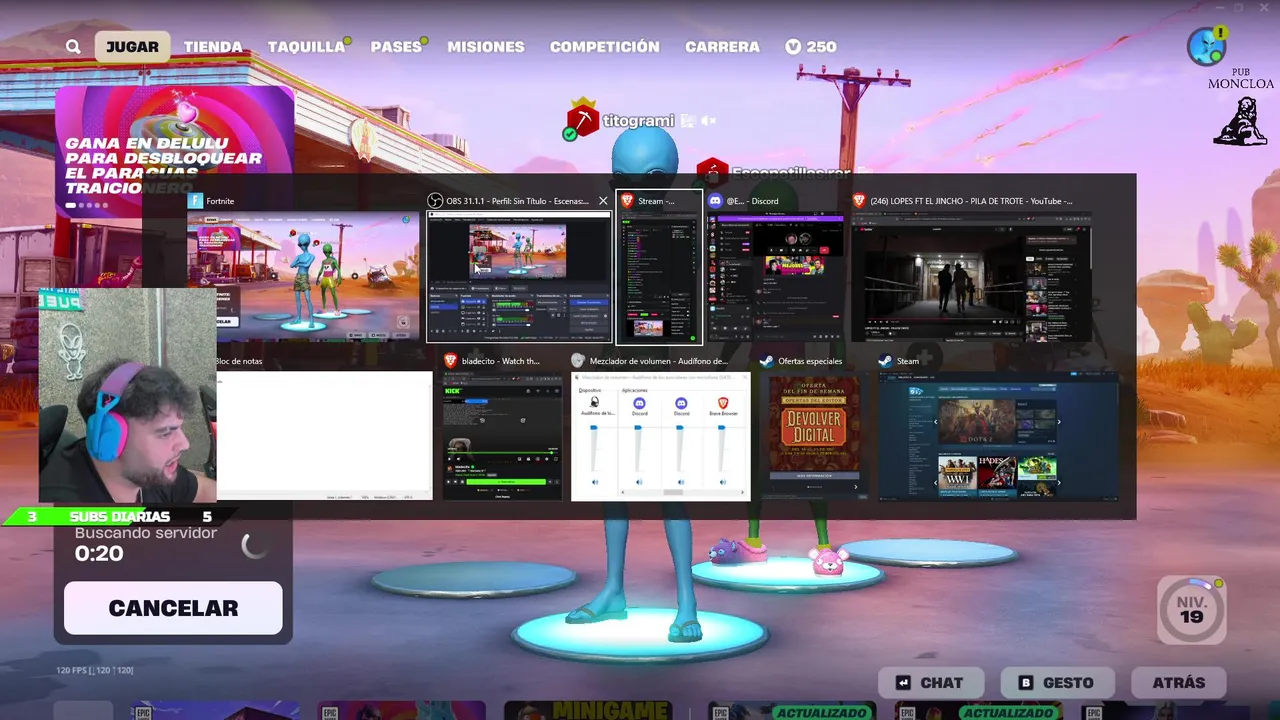Mute Brave Browser in volume mixer

[x=723, y=482]
